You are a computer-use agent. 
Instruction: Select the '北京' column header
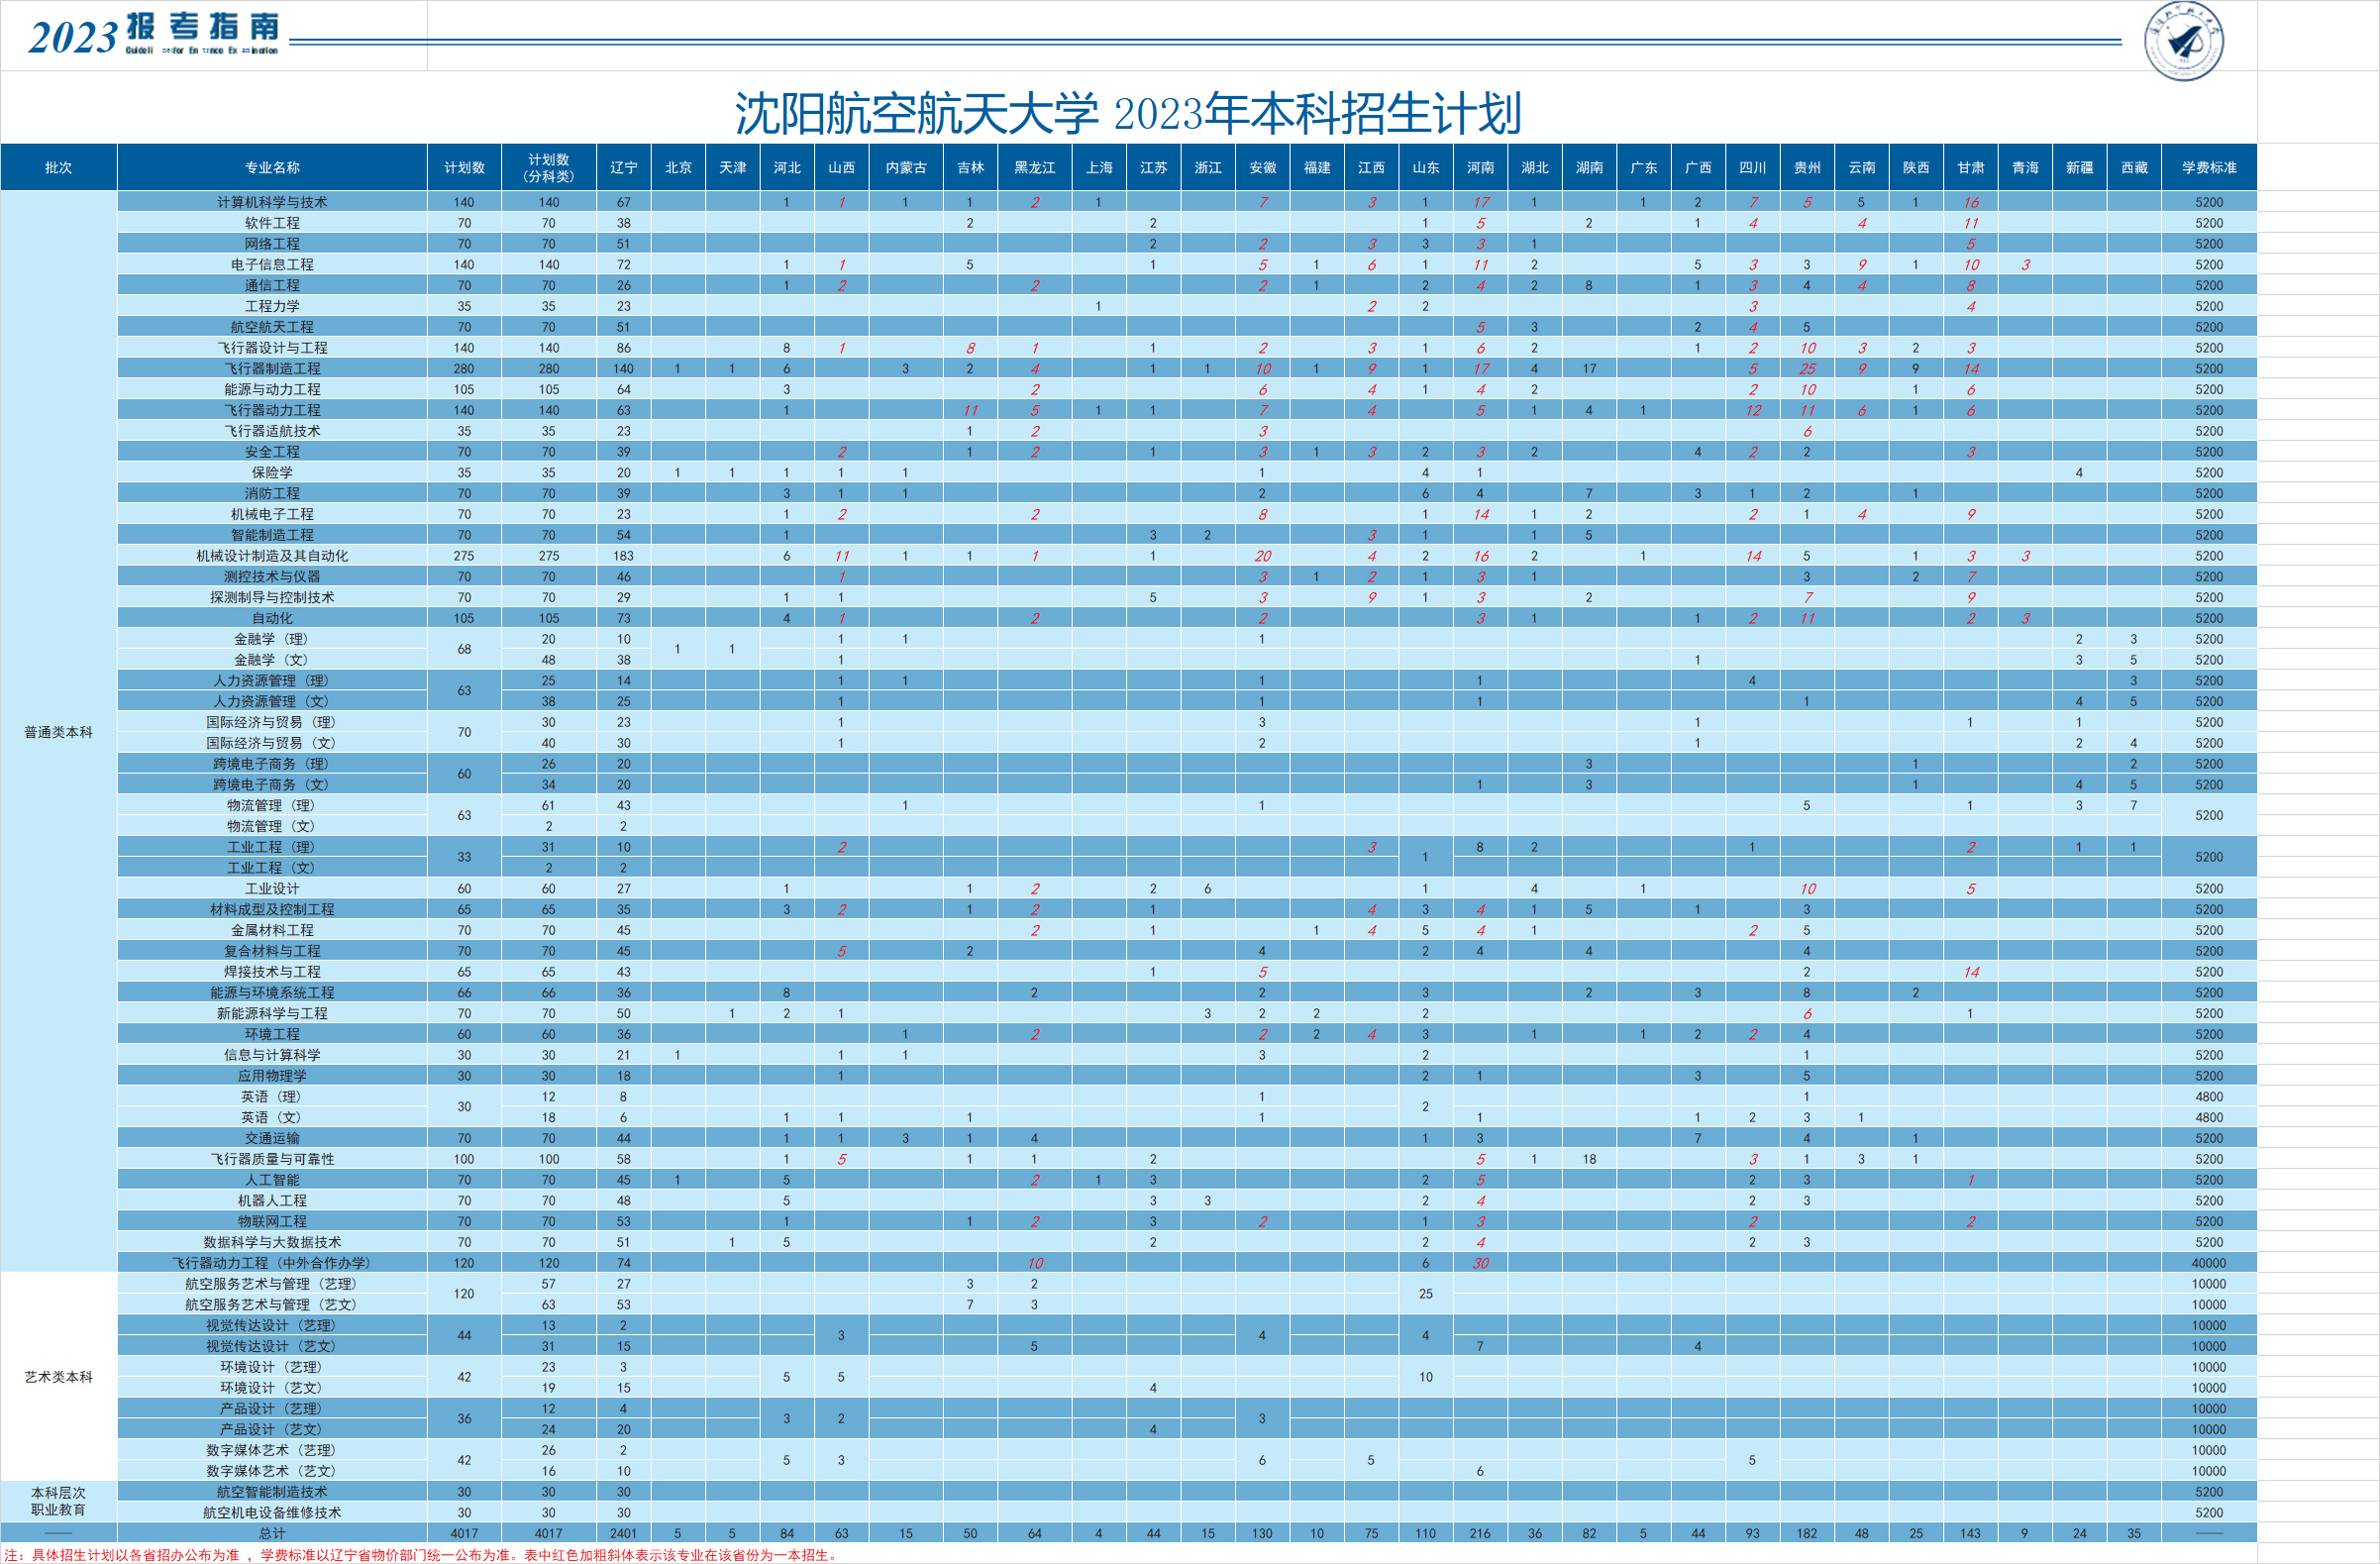click(678, 167)
